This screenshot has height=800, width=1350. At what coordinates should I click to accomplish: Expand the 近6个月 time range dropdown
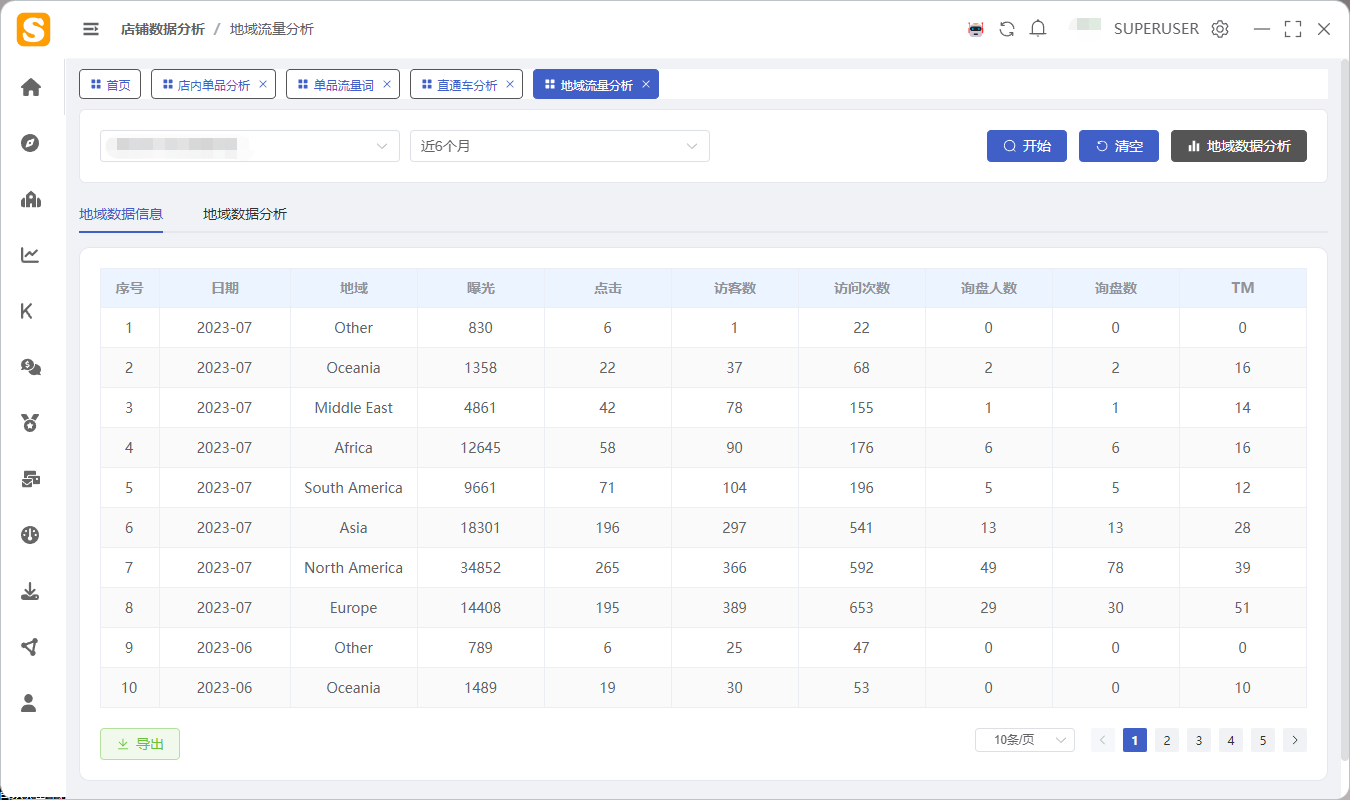pos(560,146)
